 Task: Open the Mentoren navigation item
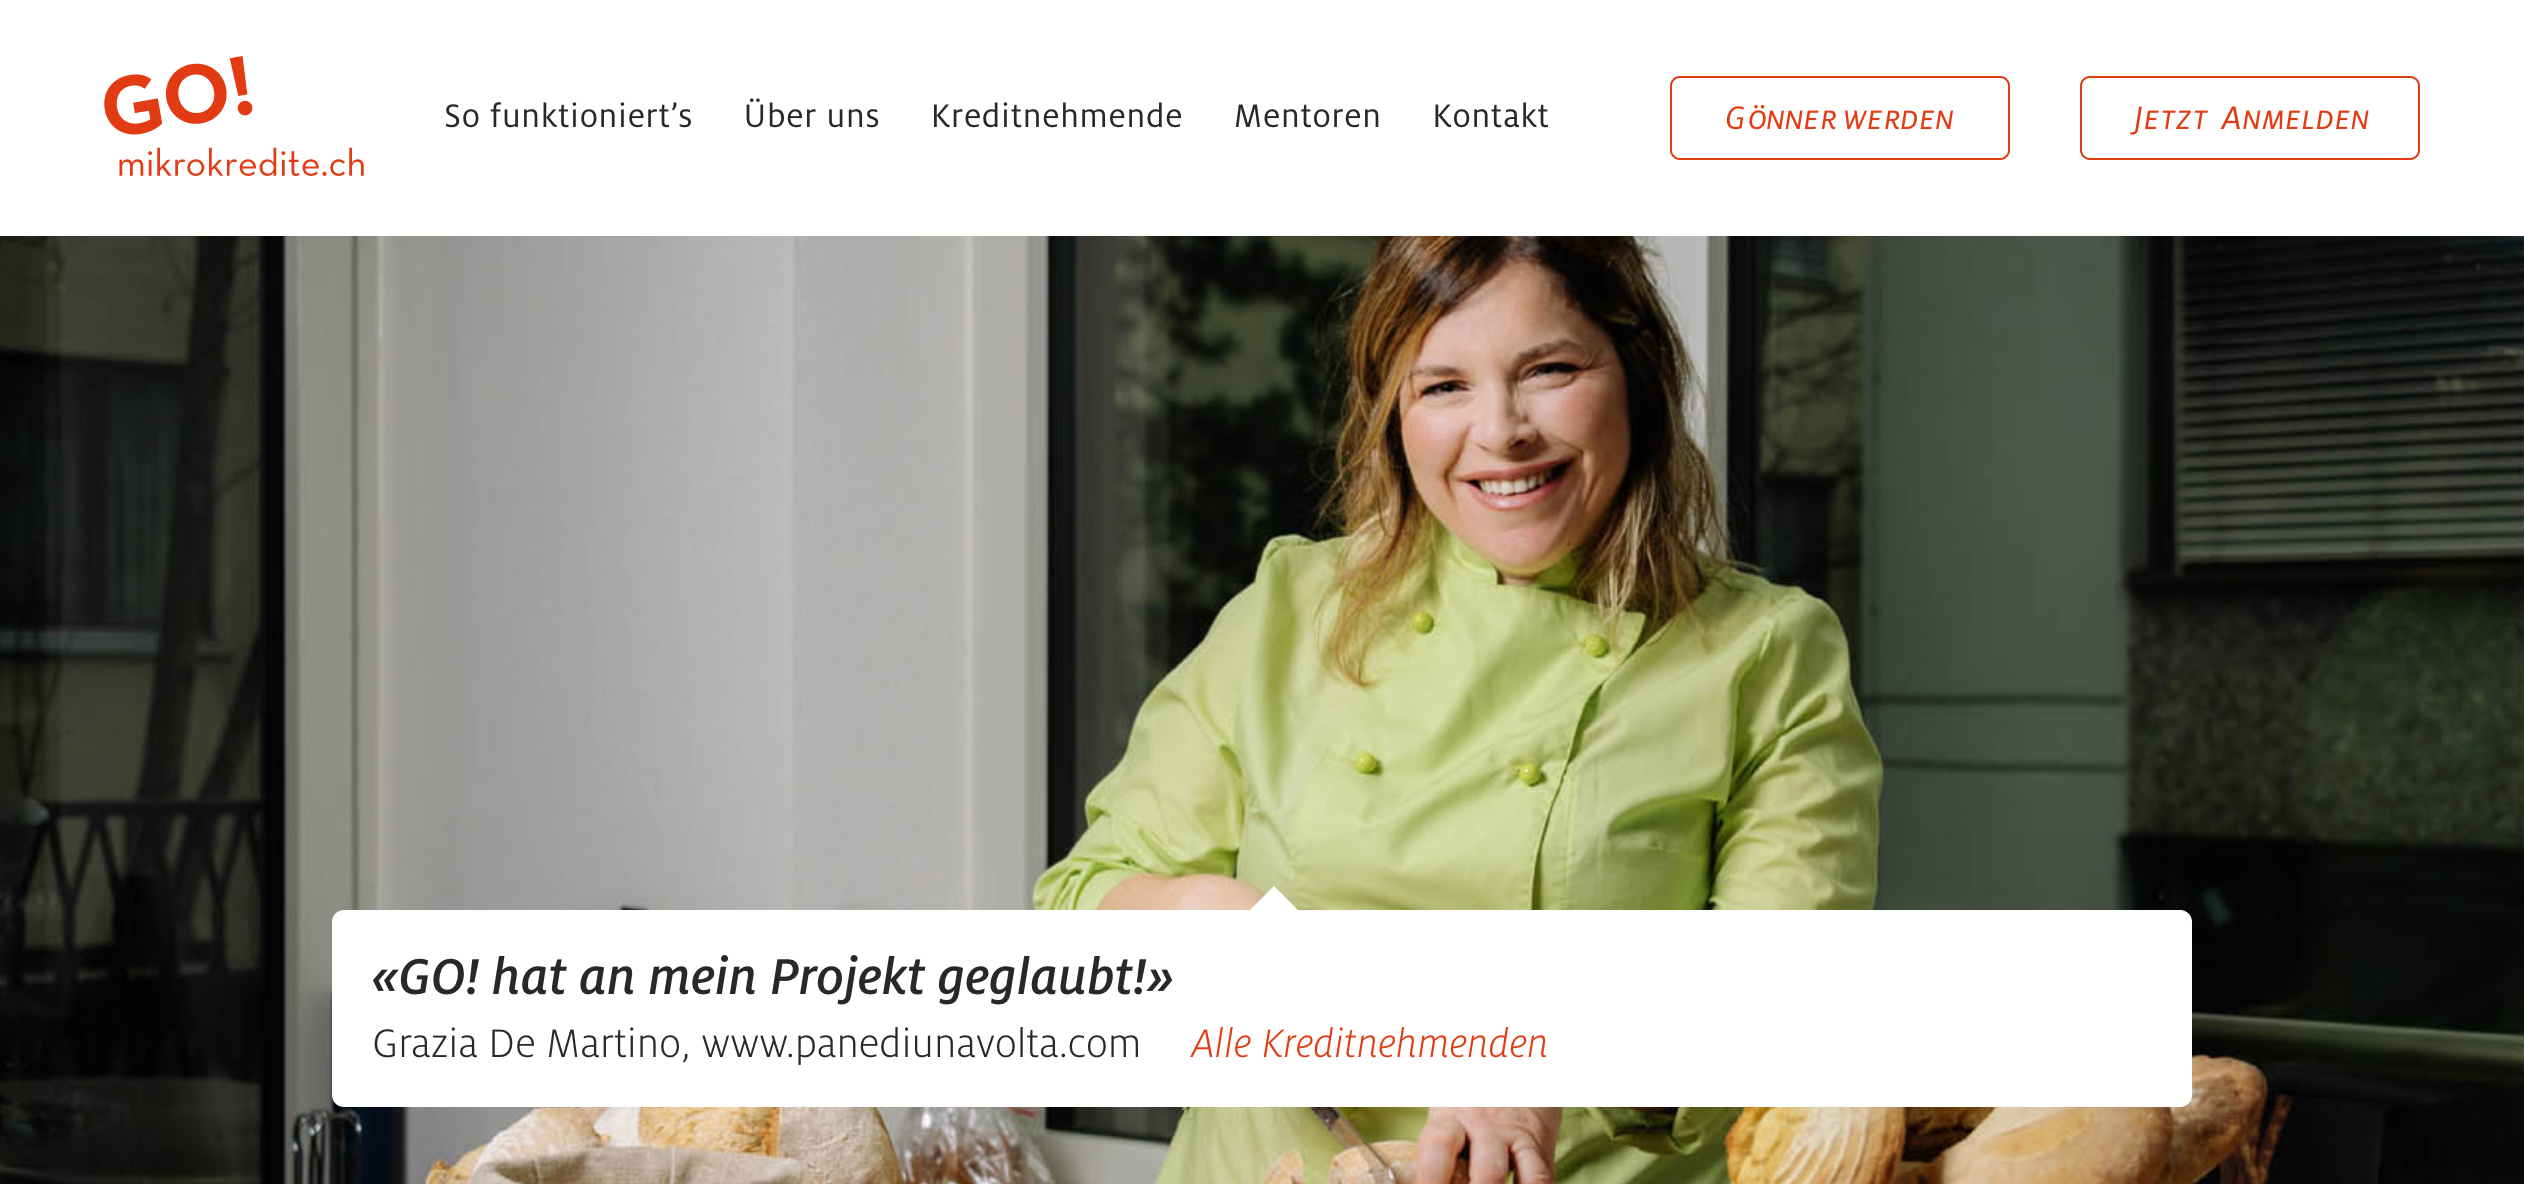[x=1307, y=116]
